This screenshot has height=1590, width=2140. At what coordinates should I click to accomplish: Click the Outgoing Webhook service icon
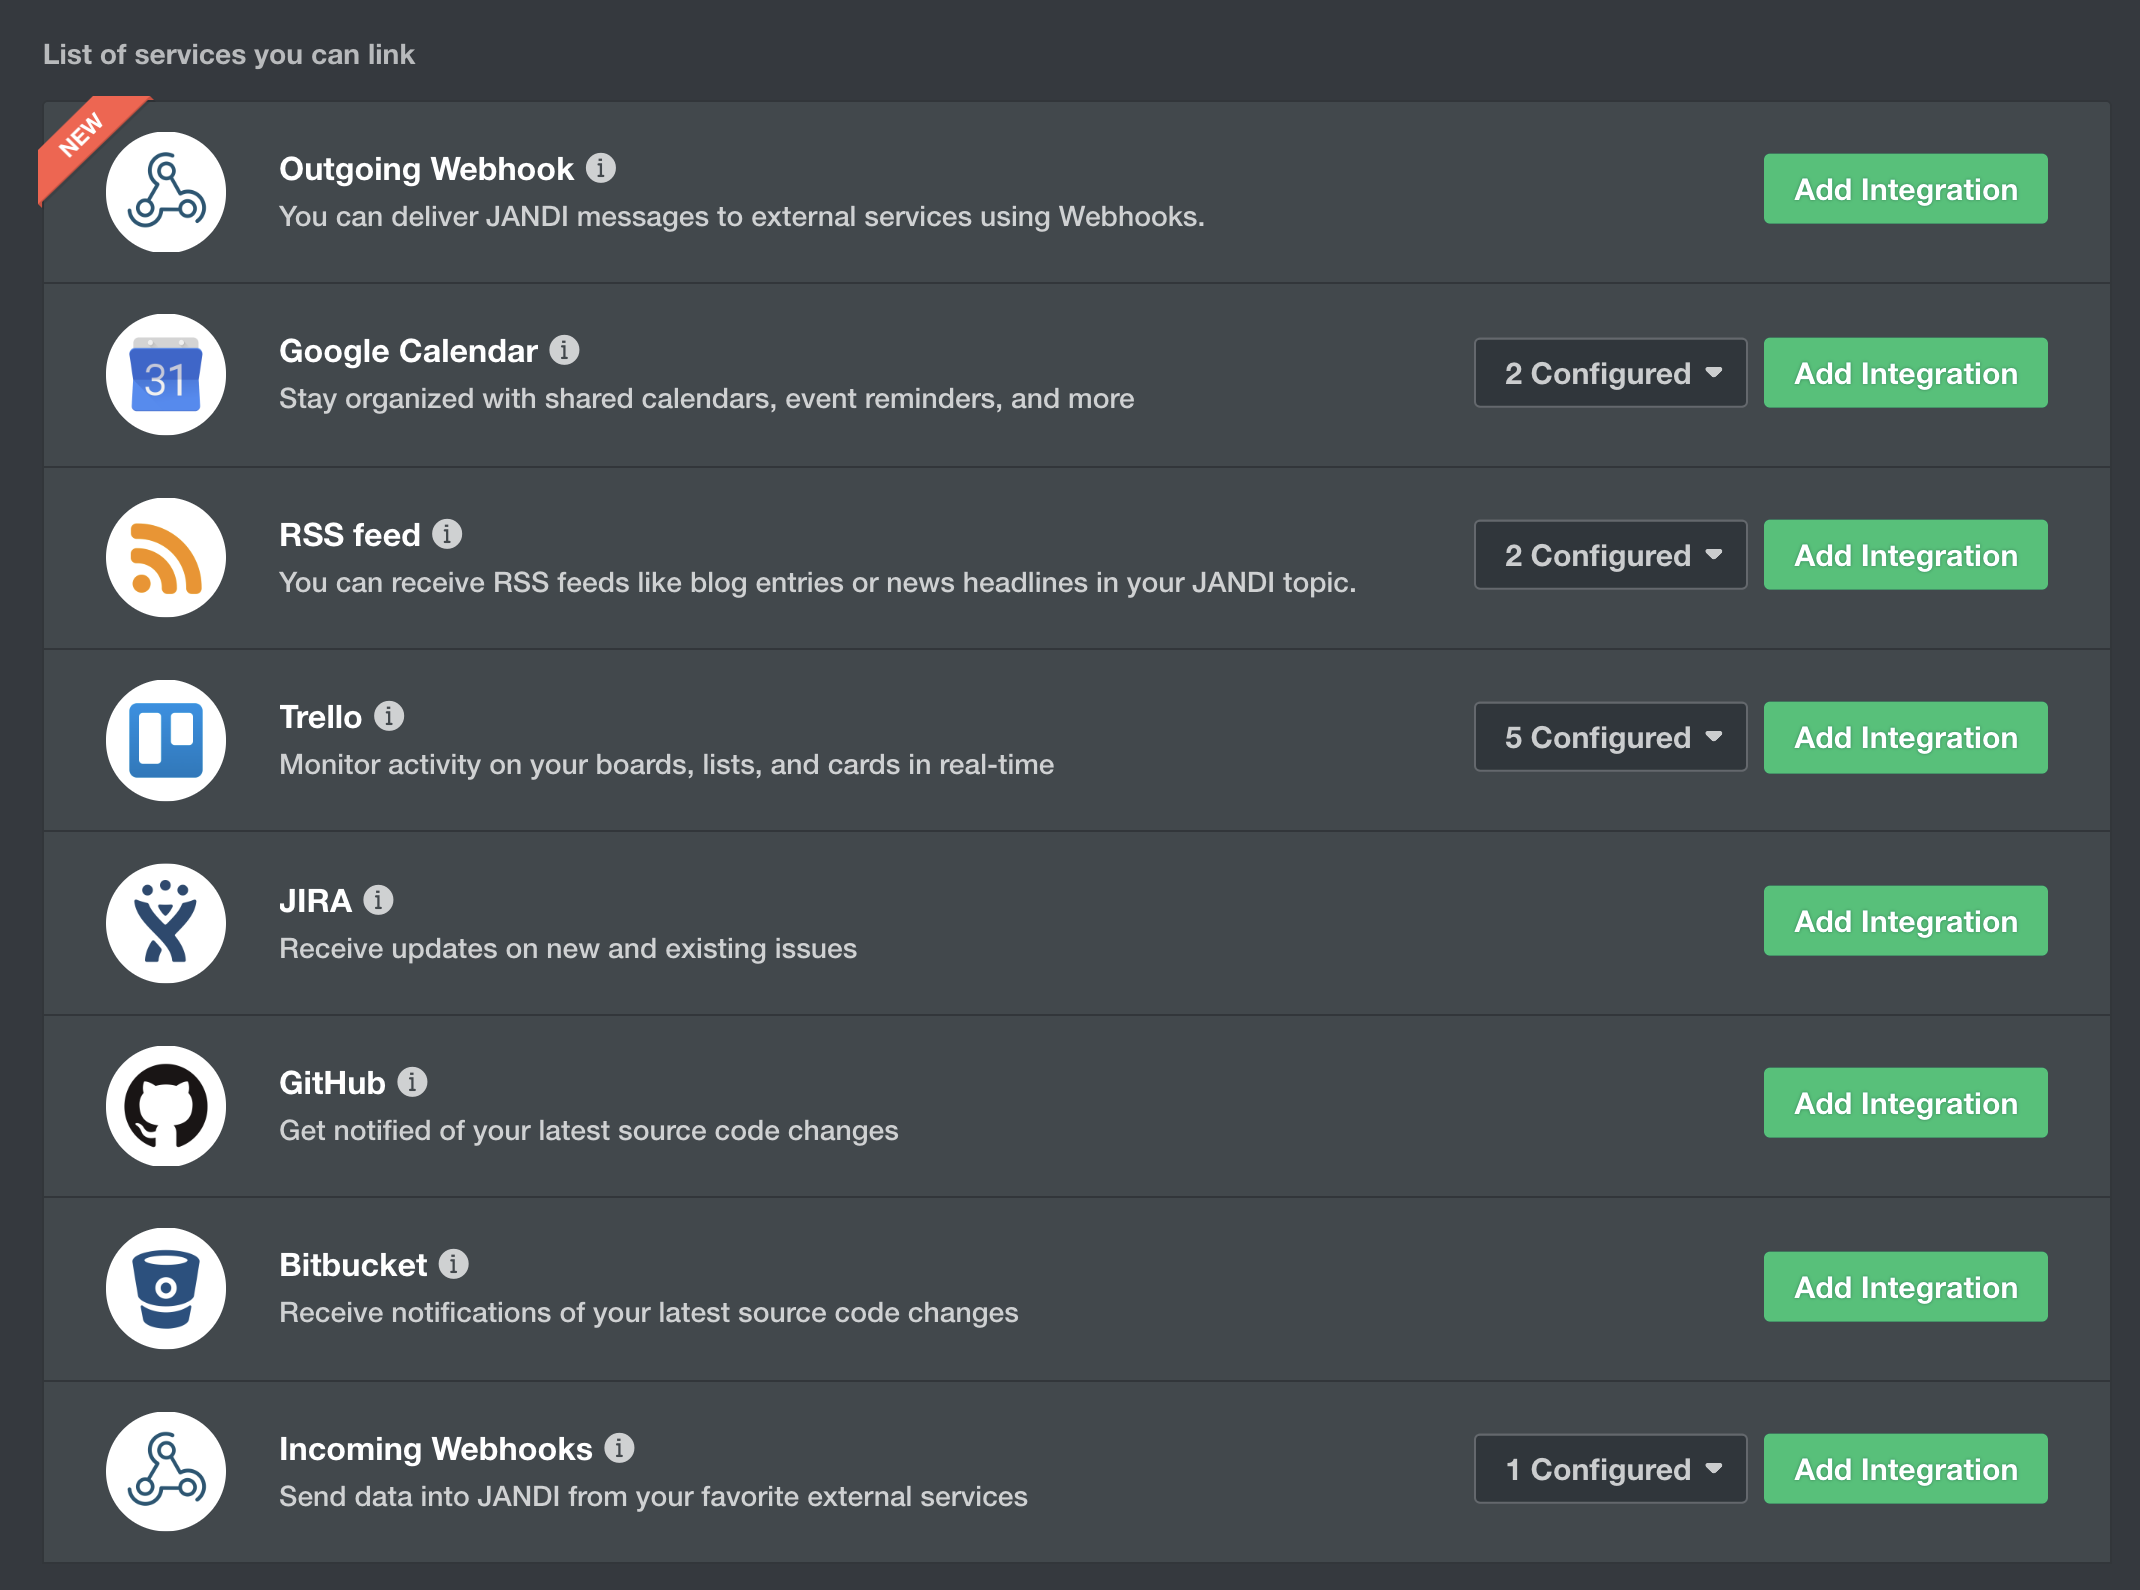tap(166, 192)
